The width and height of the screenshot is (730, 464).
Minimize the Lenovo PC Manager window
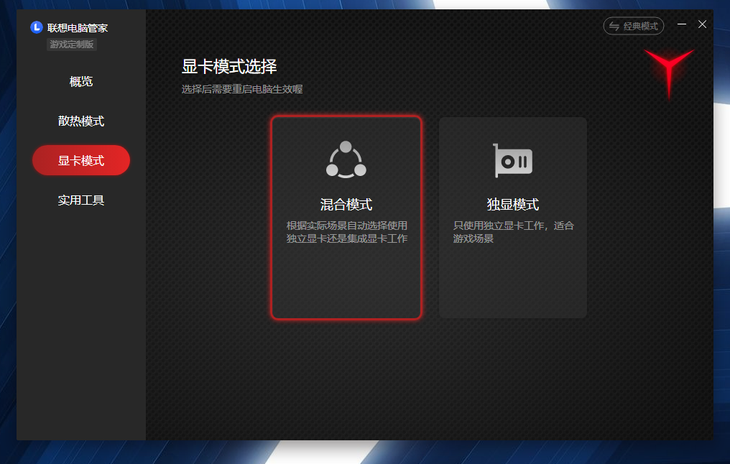click(682, 25)
